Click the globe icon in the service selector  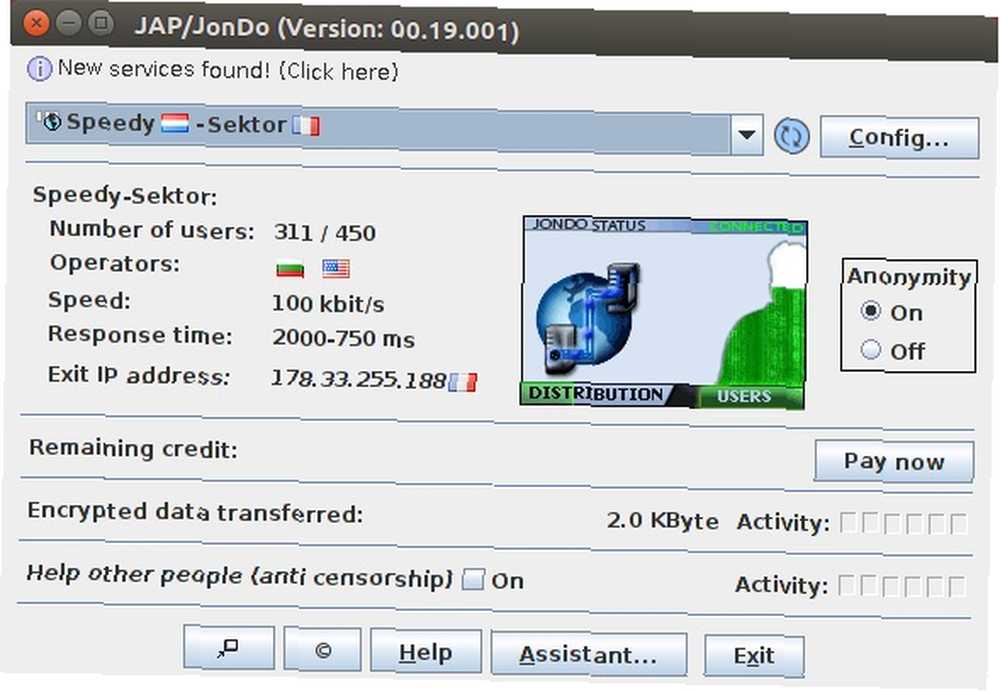[x=50, y=121]
